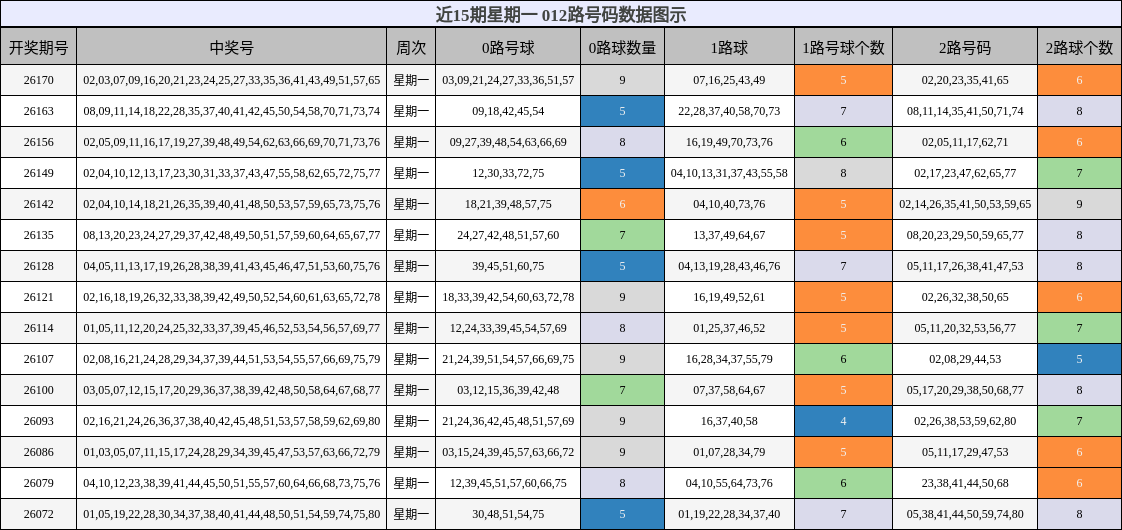Select 2路 numbers 05,38,41,44,50,59,74,80

tap(965, 514)
